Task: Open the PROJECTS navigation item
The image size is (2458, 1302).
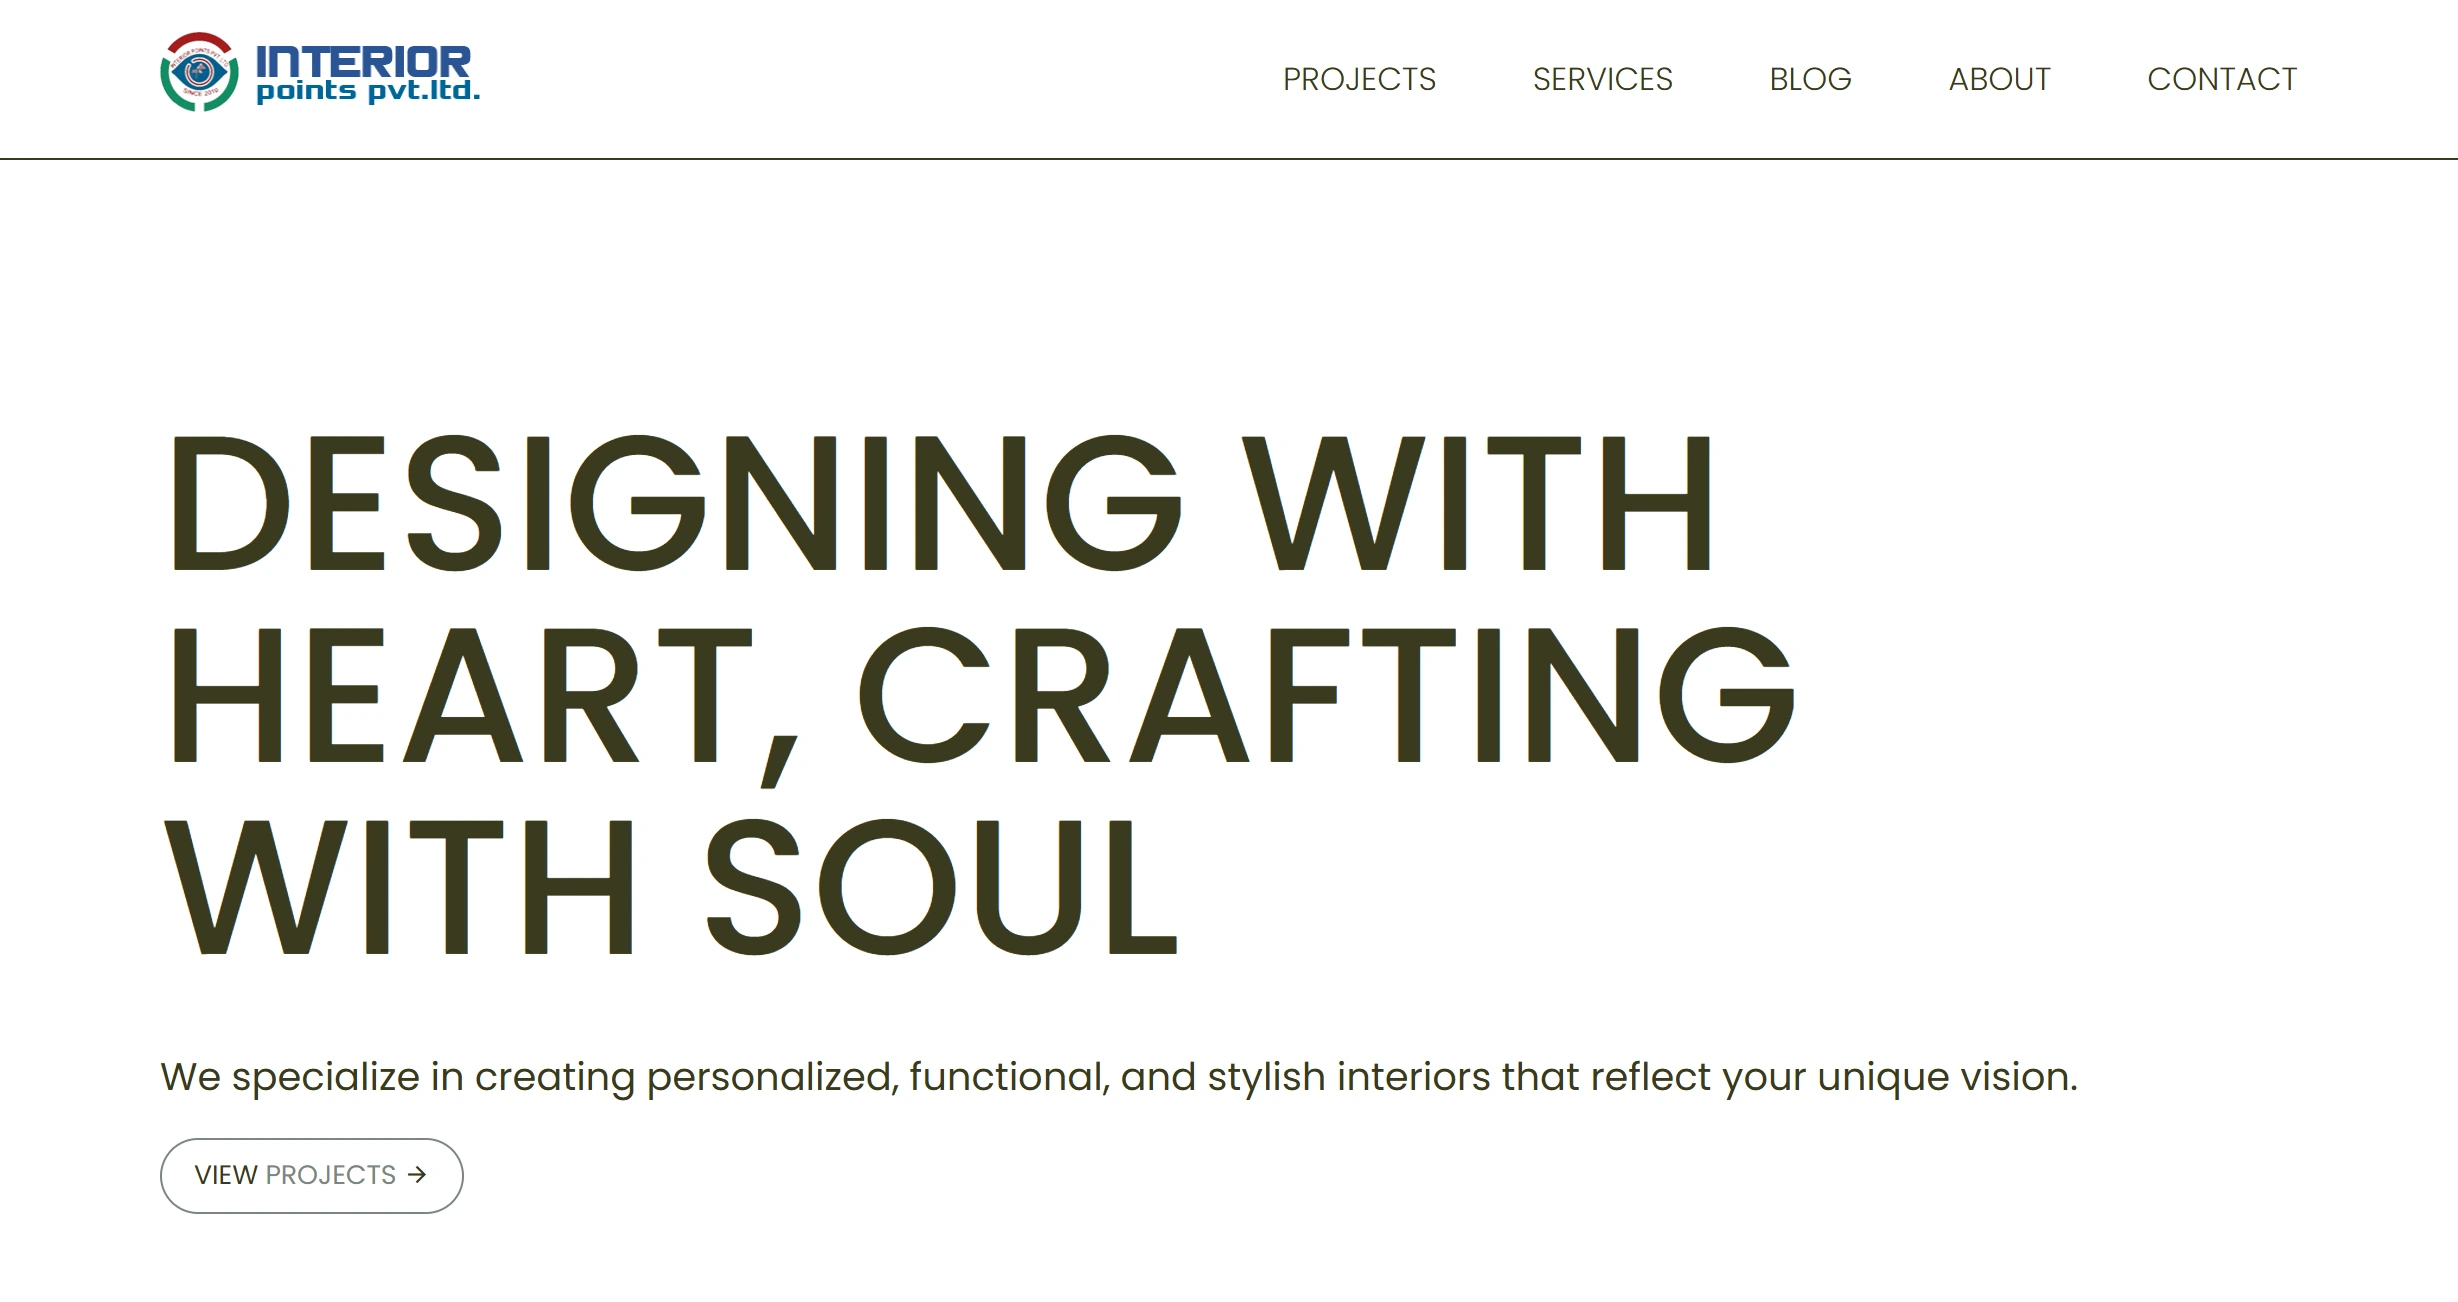Action: [1359, 79]
